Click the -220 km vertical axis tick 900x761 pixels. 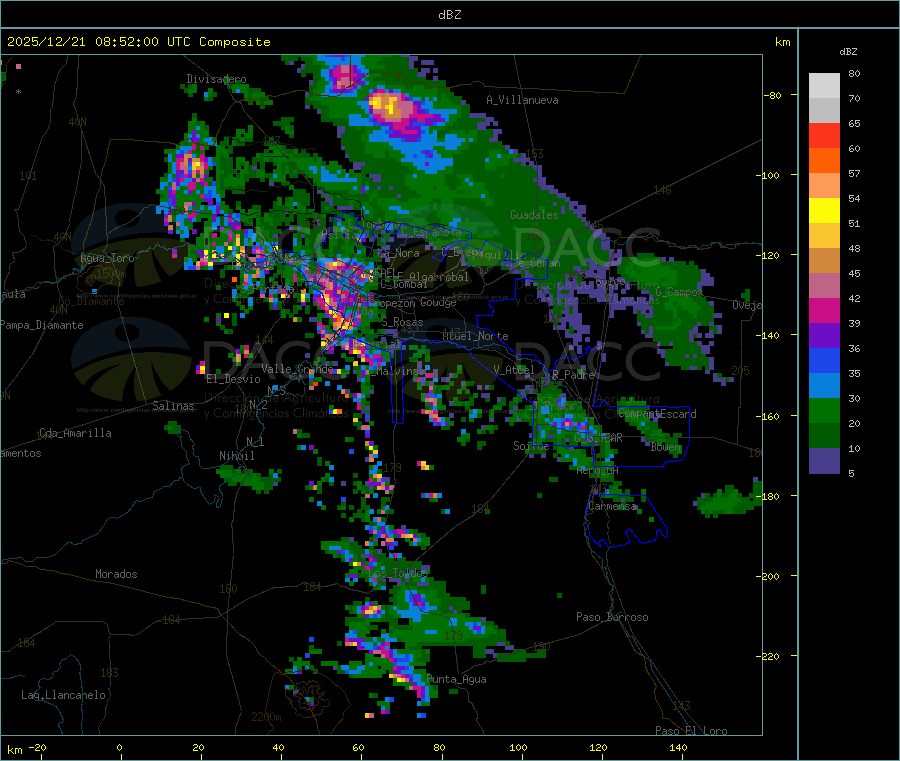coord(770,657)
